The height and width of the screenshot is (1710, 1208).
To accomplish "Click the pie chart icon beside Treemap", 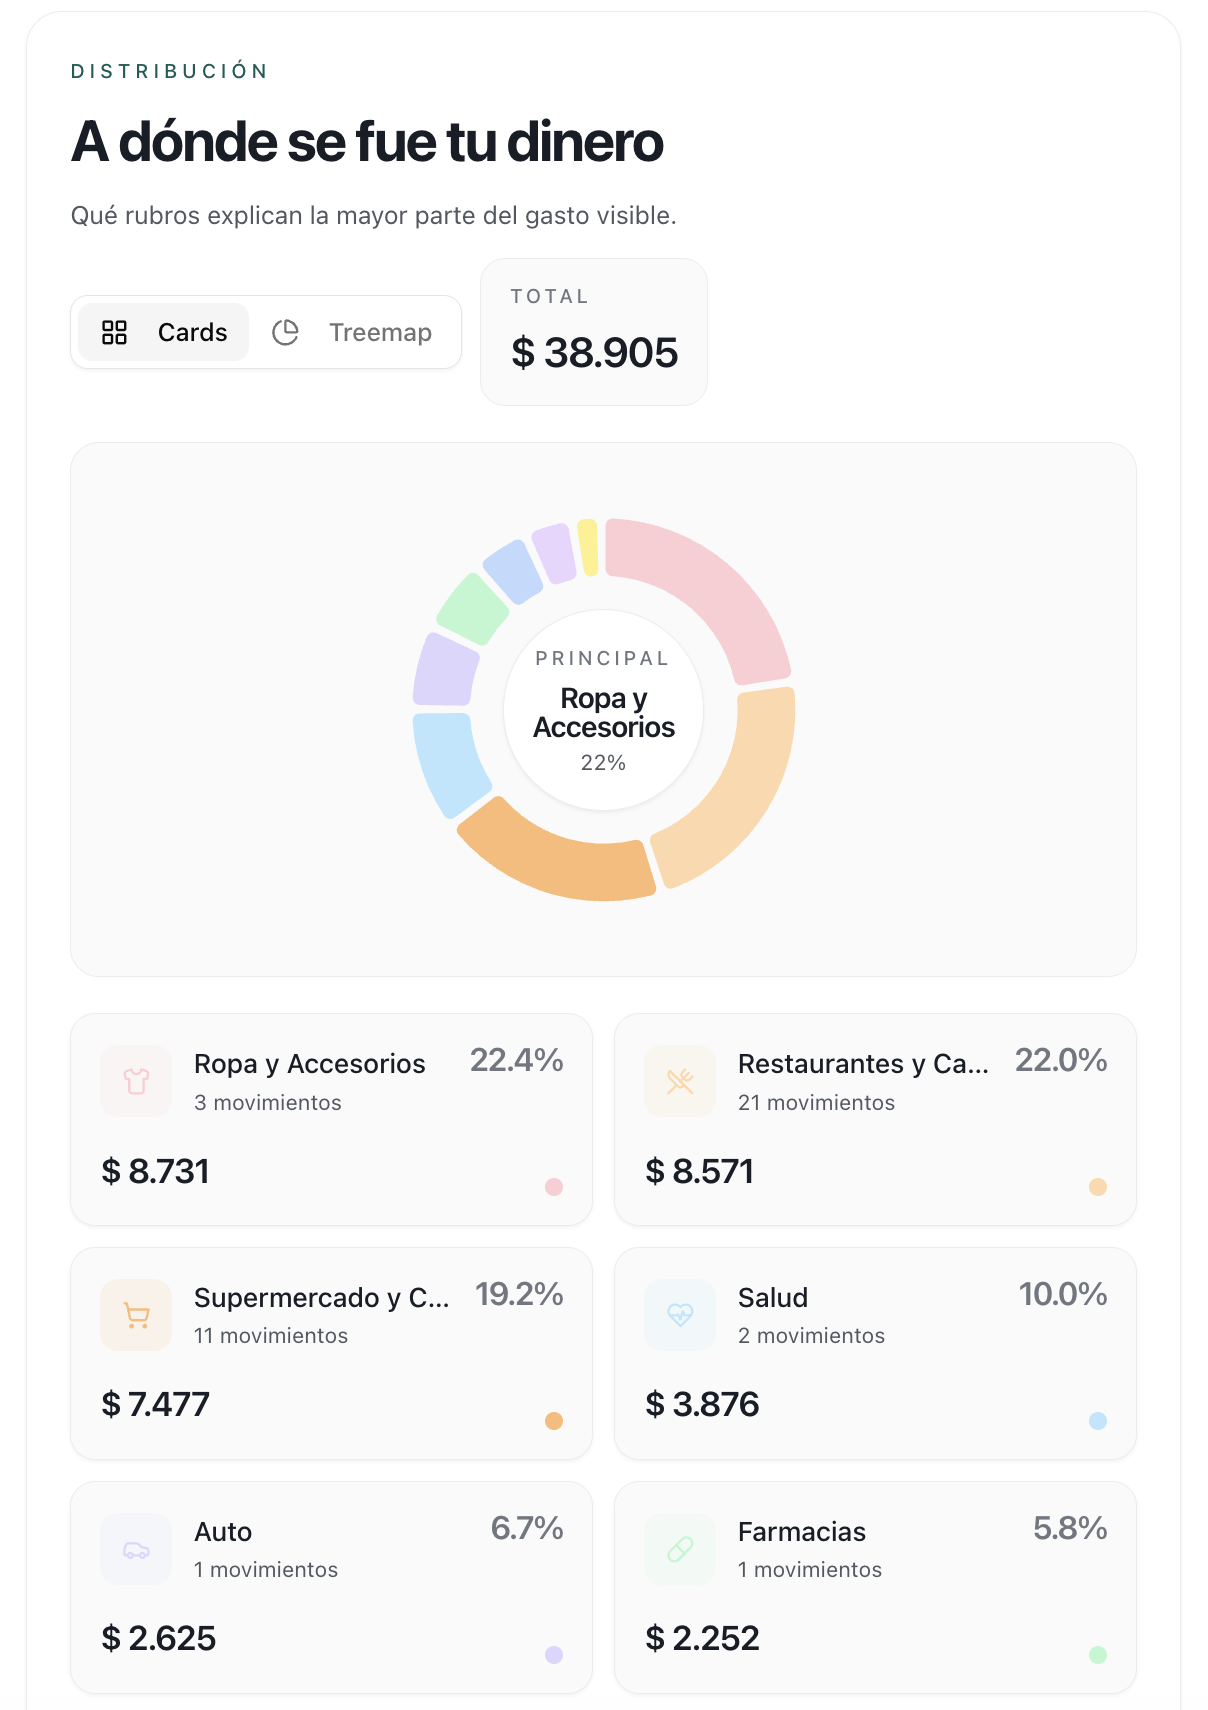I will tap(286, 332).
